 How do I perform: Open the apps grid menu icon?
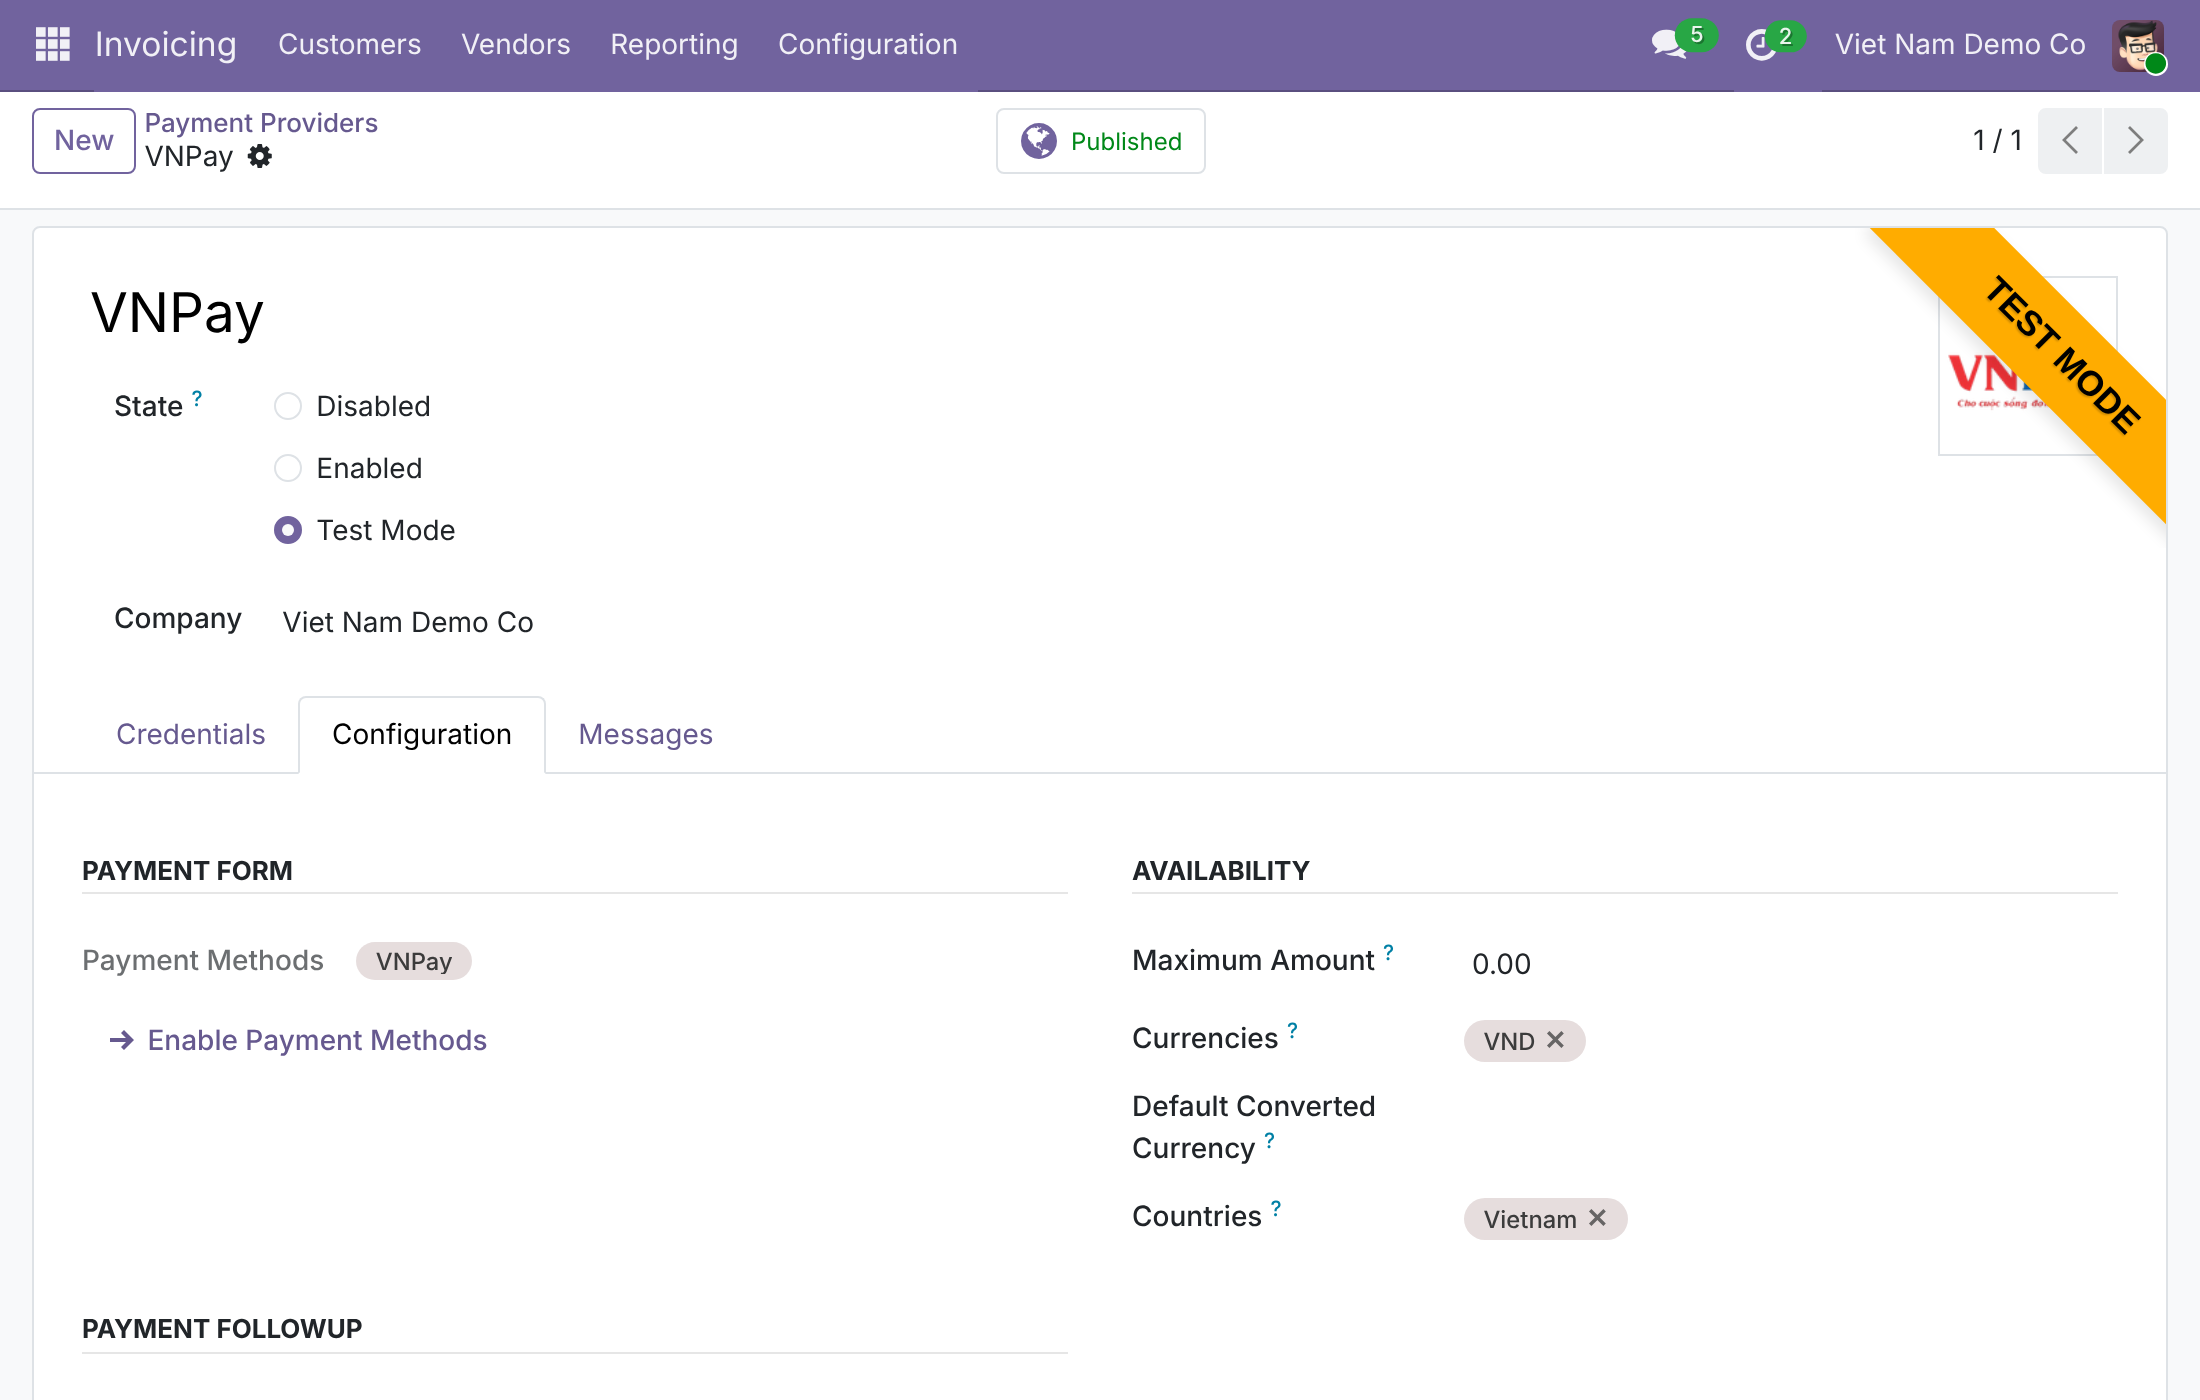(52, 44)
